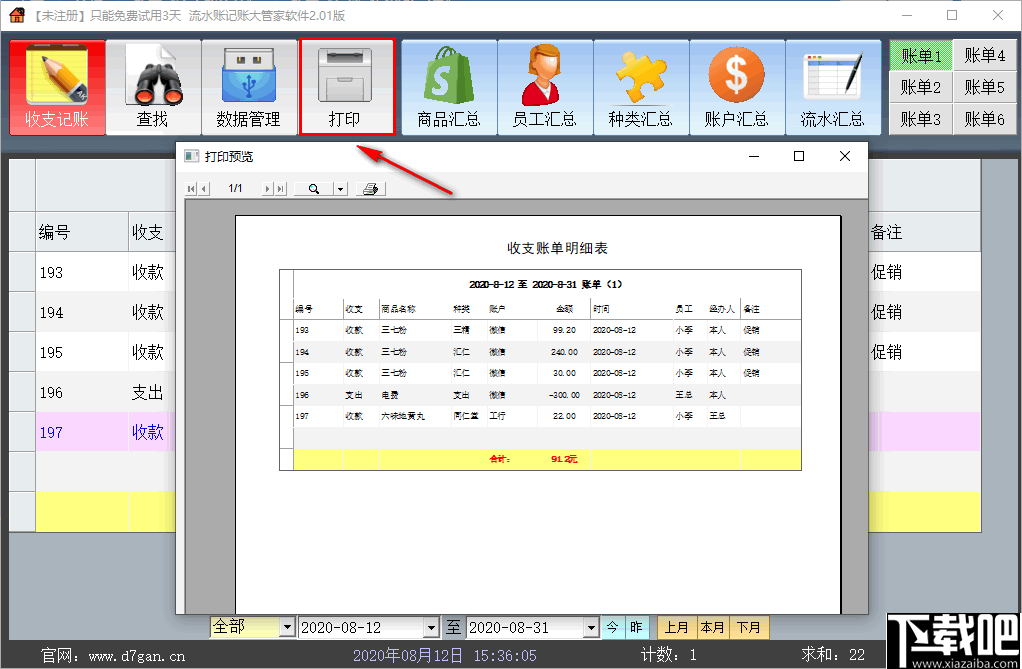This screenshot has width=1022, height=669.
Task: Click 支出 cell in row 196
Action: click(148, 393)
